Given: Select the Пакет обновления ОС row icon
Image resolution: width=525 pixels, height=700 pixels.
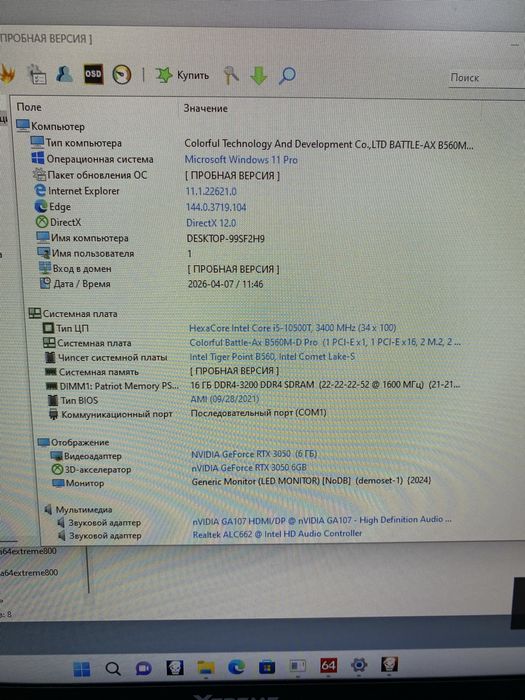Looking at the screenshot, I should pyautogui.click(x=39, y=174).
